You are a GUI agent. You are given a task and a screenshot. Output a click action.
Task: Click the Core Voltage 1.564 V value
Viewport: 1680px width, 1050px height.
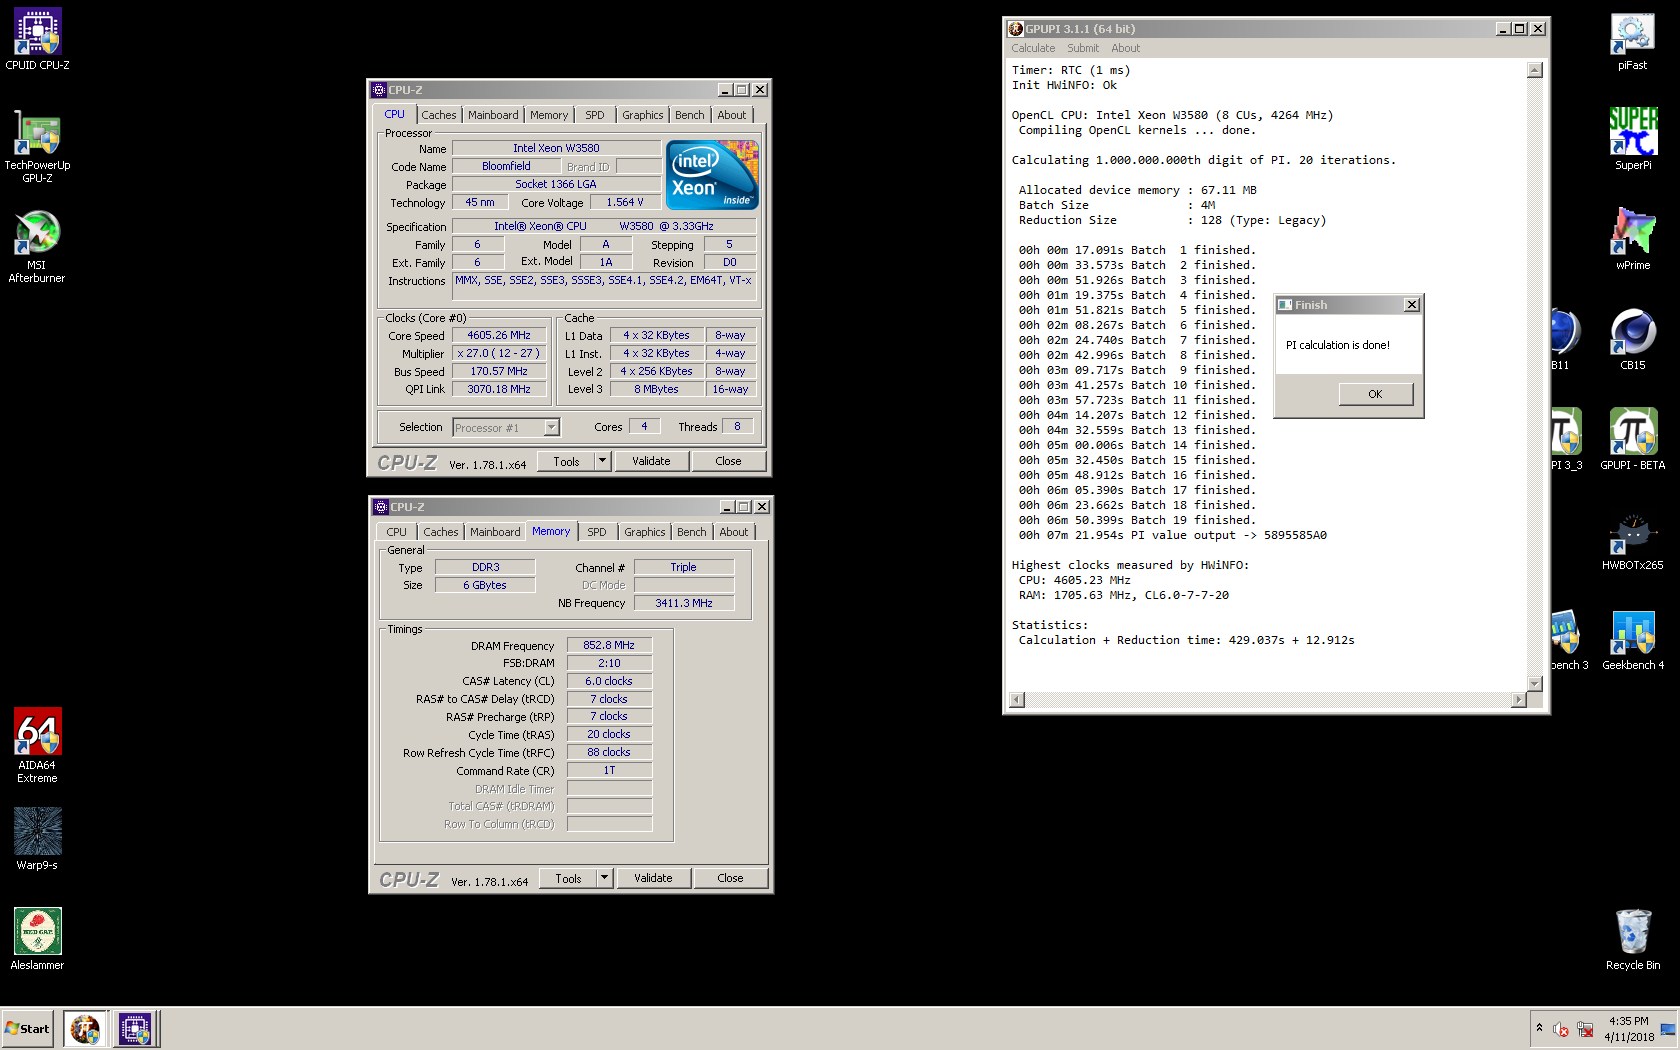tap(624, 202)
